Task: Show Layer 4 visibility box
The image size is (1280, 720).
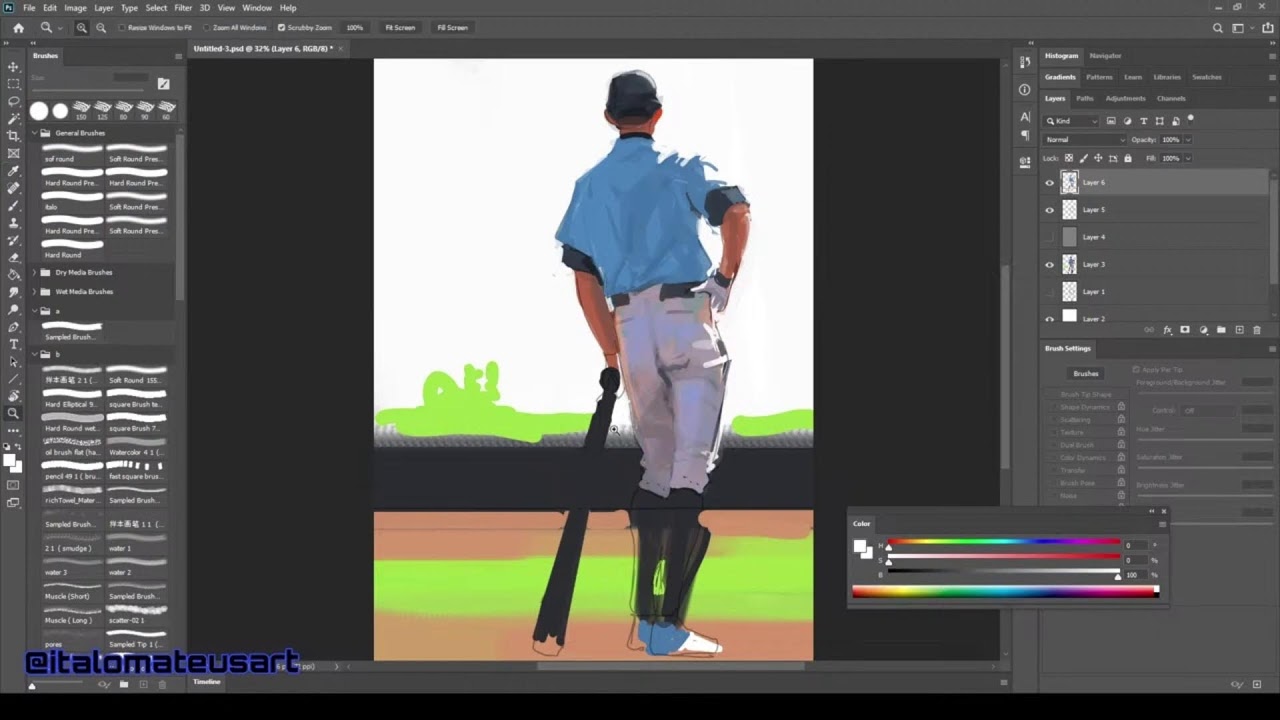Action: coord(1049,237)
